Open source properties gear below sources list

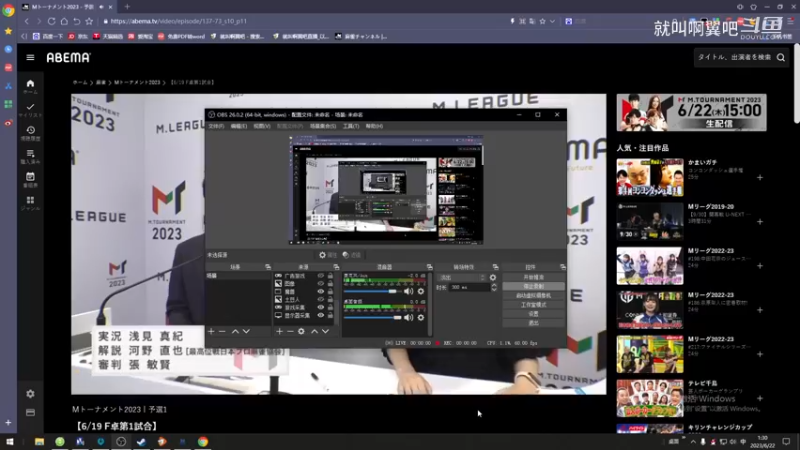pos(301,332)
